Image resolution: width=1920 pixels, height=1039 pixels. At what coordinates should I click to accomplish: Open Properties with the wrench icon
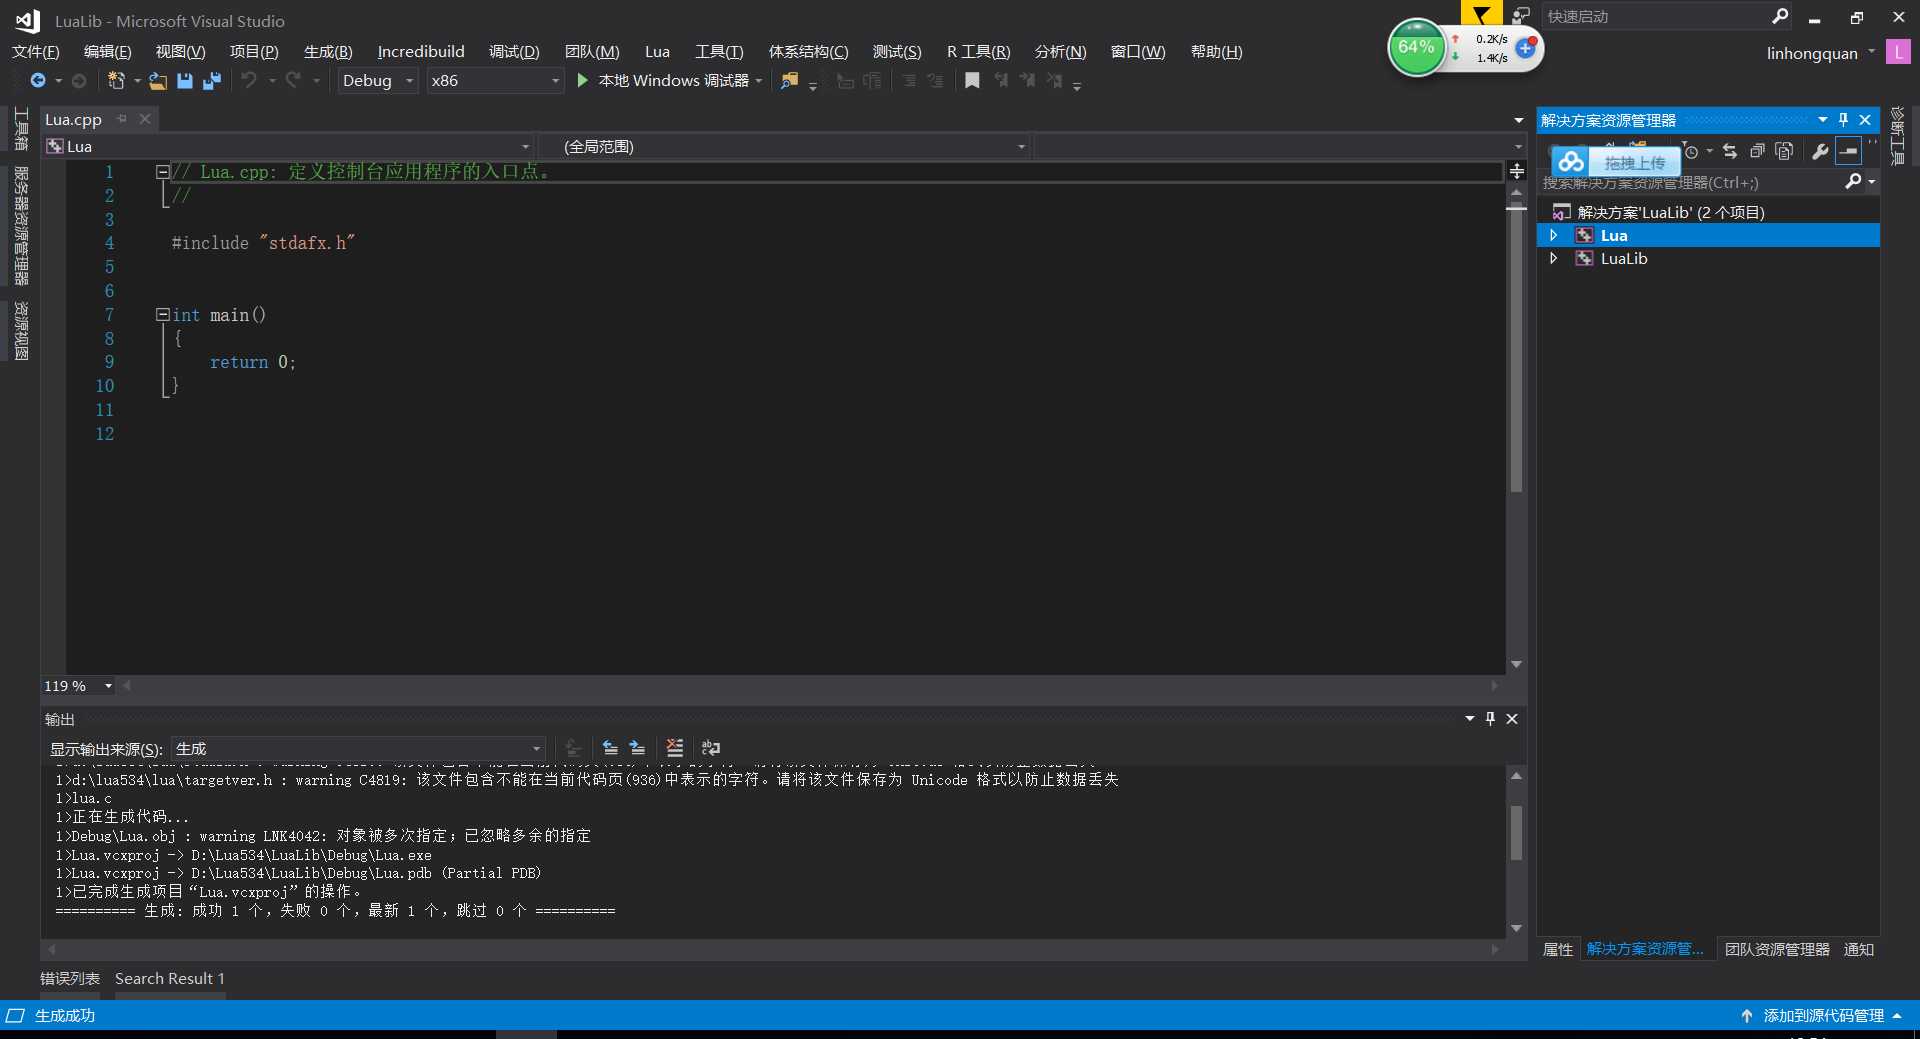[x=1820, y=151]
